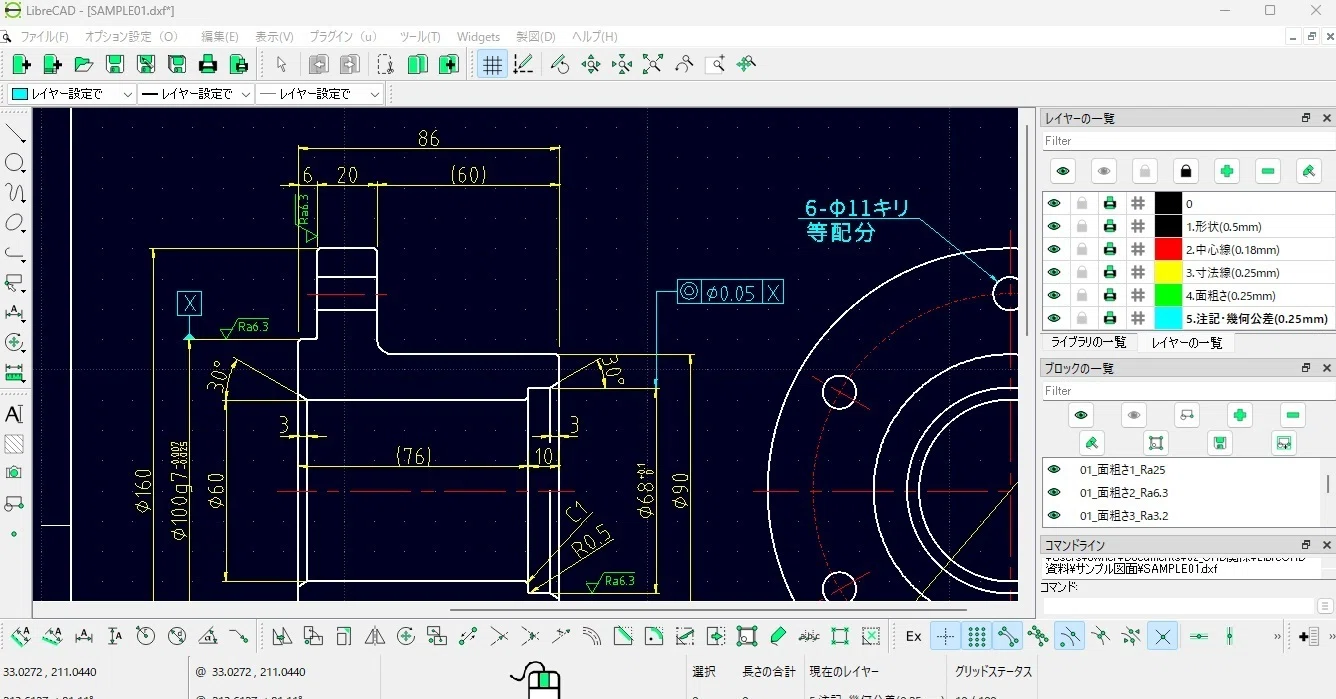Viewport: 1336px width, 699px height.
Task: Toggle visibility of block 01_面粗さ2_Ra6.3
Action: 1054,492
